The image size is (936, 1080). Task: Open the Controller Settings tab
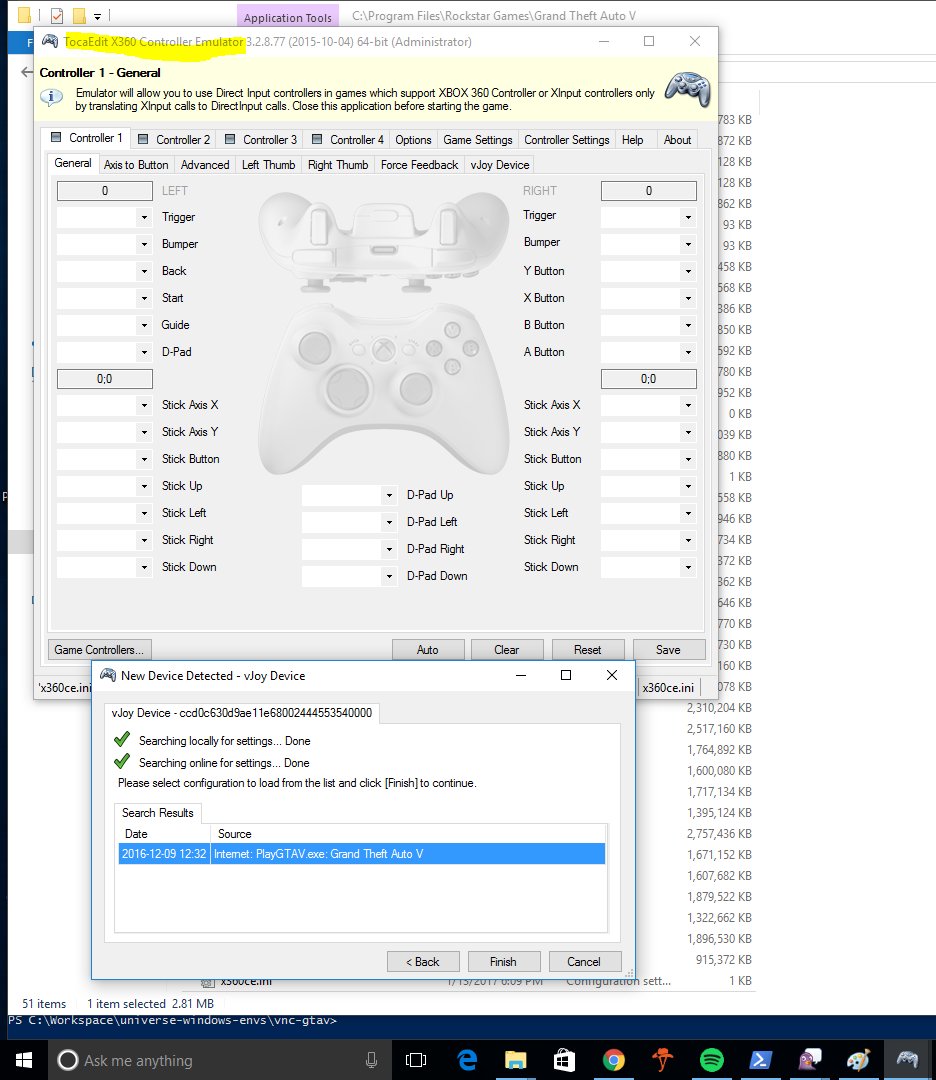(567, 140)
